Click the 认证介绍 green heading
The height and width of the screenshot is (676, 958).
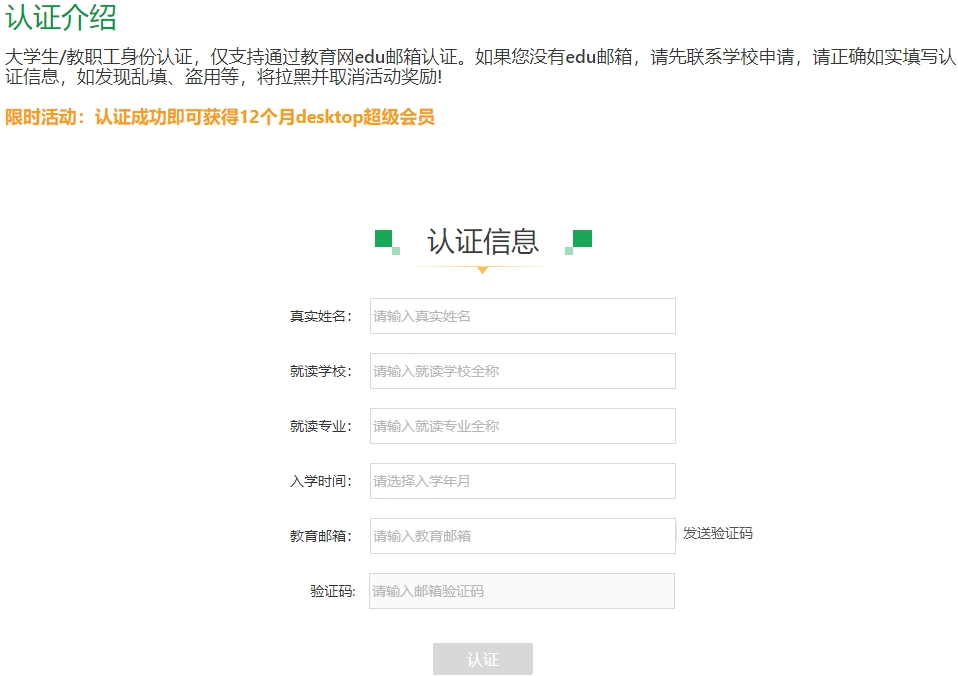pyautogui.click(x=60, y=17)
